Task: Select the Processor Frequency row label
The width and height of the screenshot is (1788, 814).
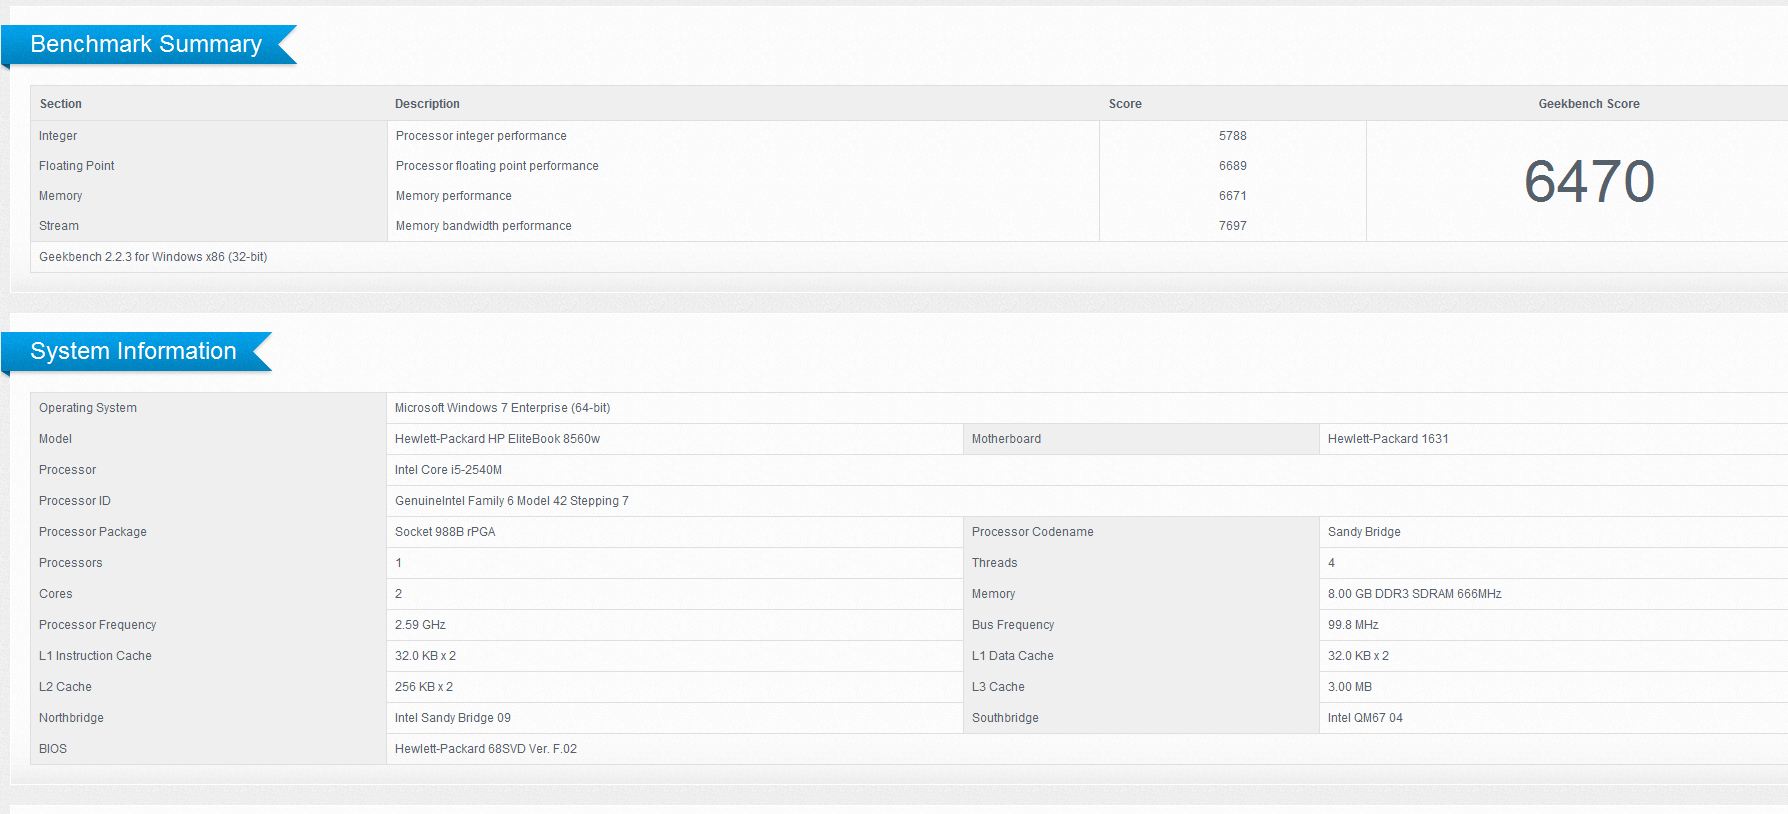Action: [98, 625]
